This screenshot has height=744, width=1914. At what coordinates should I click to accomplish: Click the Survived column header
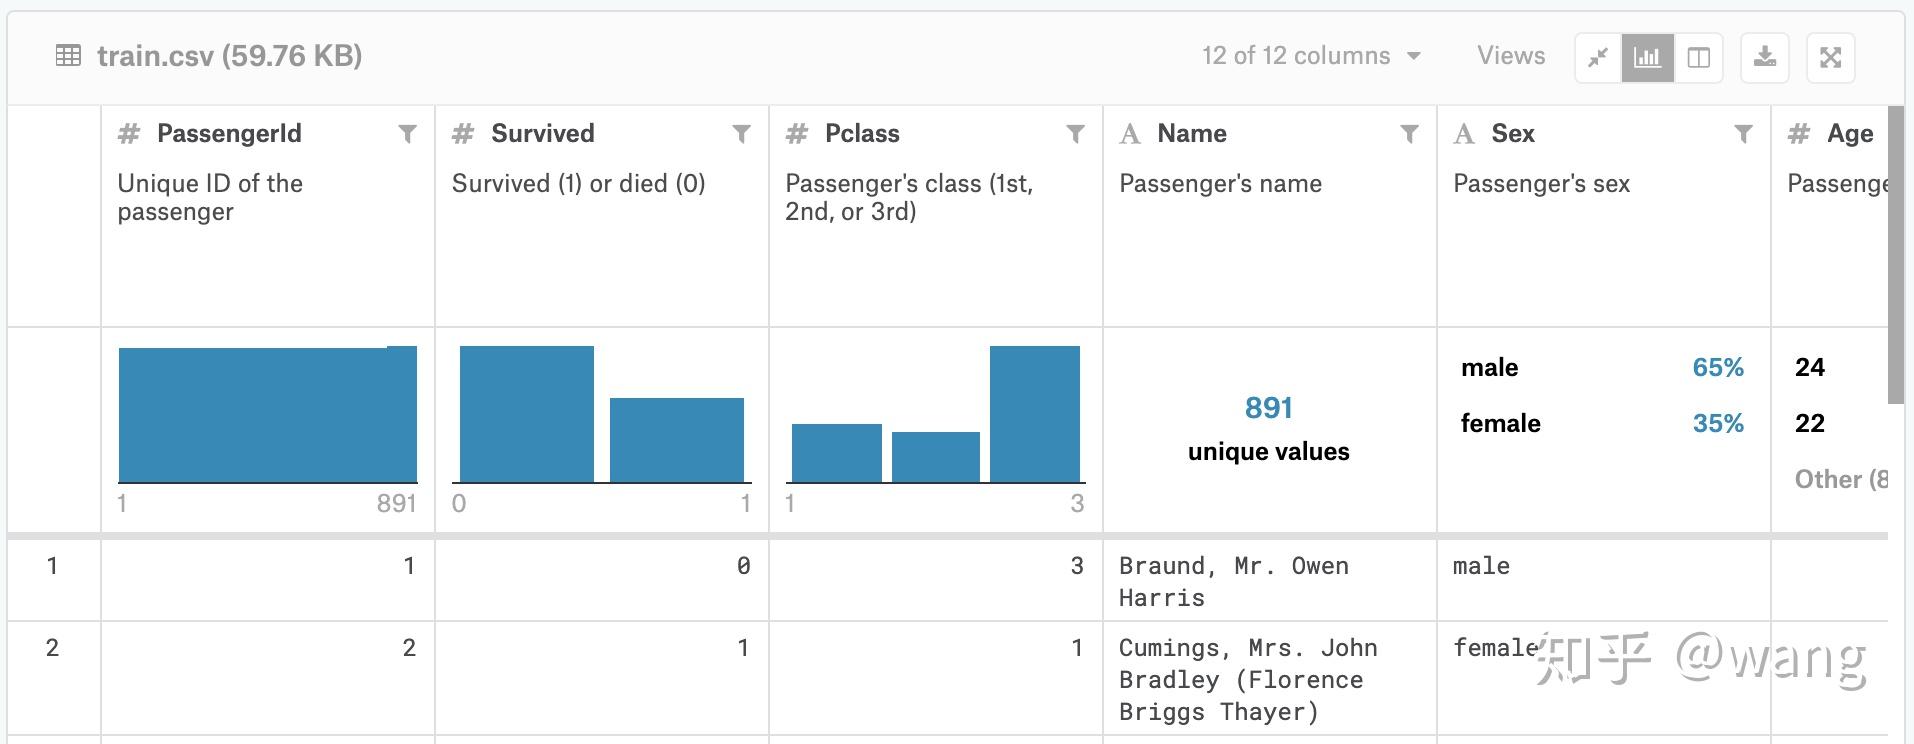click(542, 134)
